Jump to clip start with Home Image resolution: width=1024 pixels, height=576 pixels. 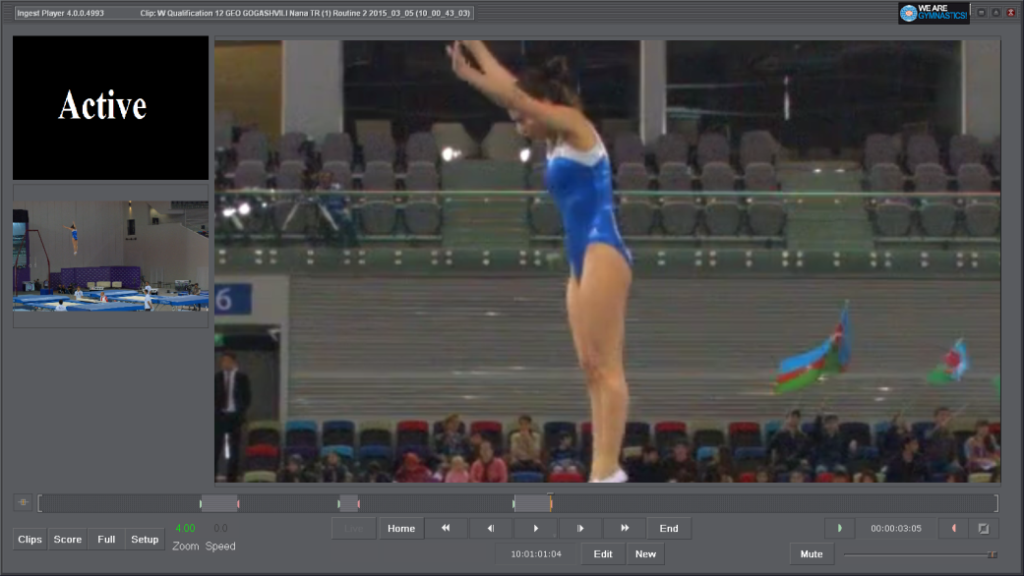point(401,528)
